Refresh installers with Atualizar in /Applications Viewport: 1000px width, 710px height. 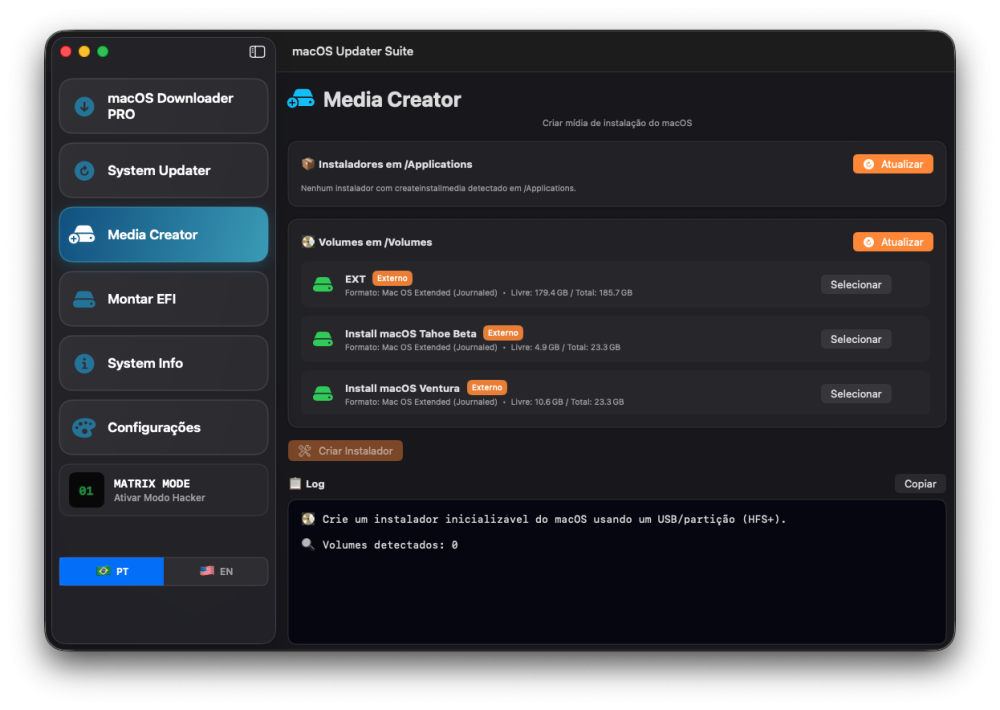click(x=893, y=164)
